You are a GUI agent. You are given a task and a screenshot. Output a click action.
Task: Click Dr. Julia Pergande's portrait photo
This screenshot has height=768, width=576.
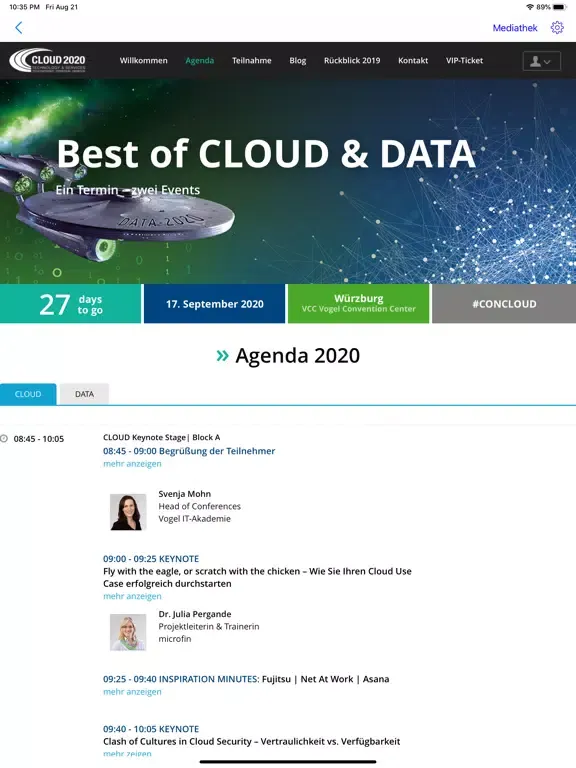click(128, 632)
